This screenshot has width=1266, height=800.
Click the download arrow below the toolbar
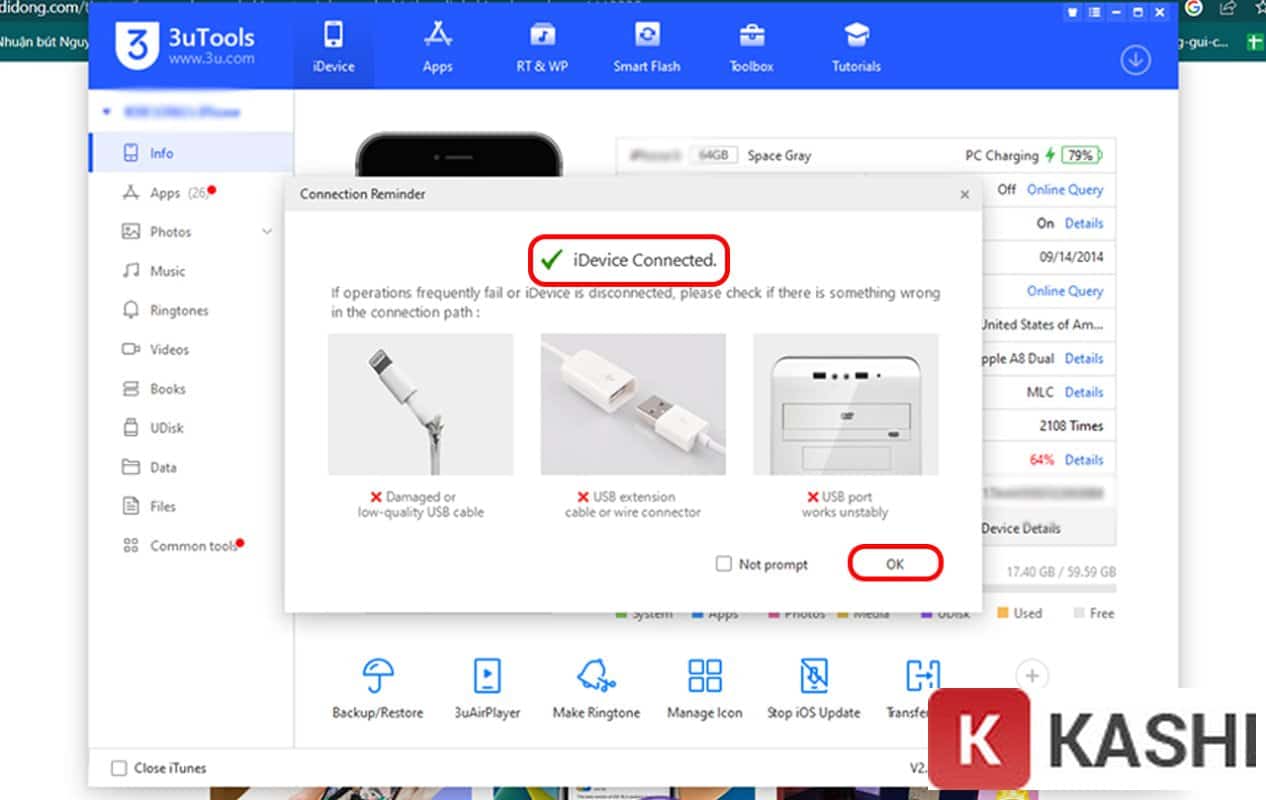1134,60
